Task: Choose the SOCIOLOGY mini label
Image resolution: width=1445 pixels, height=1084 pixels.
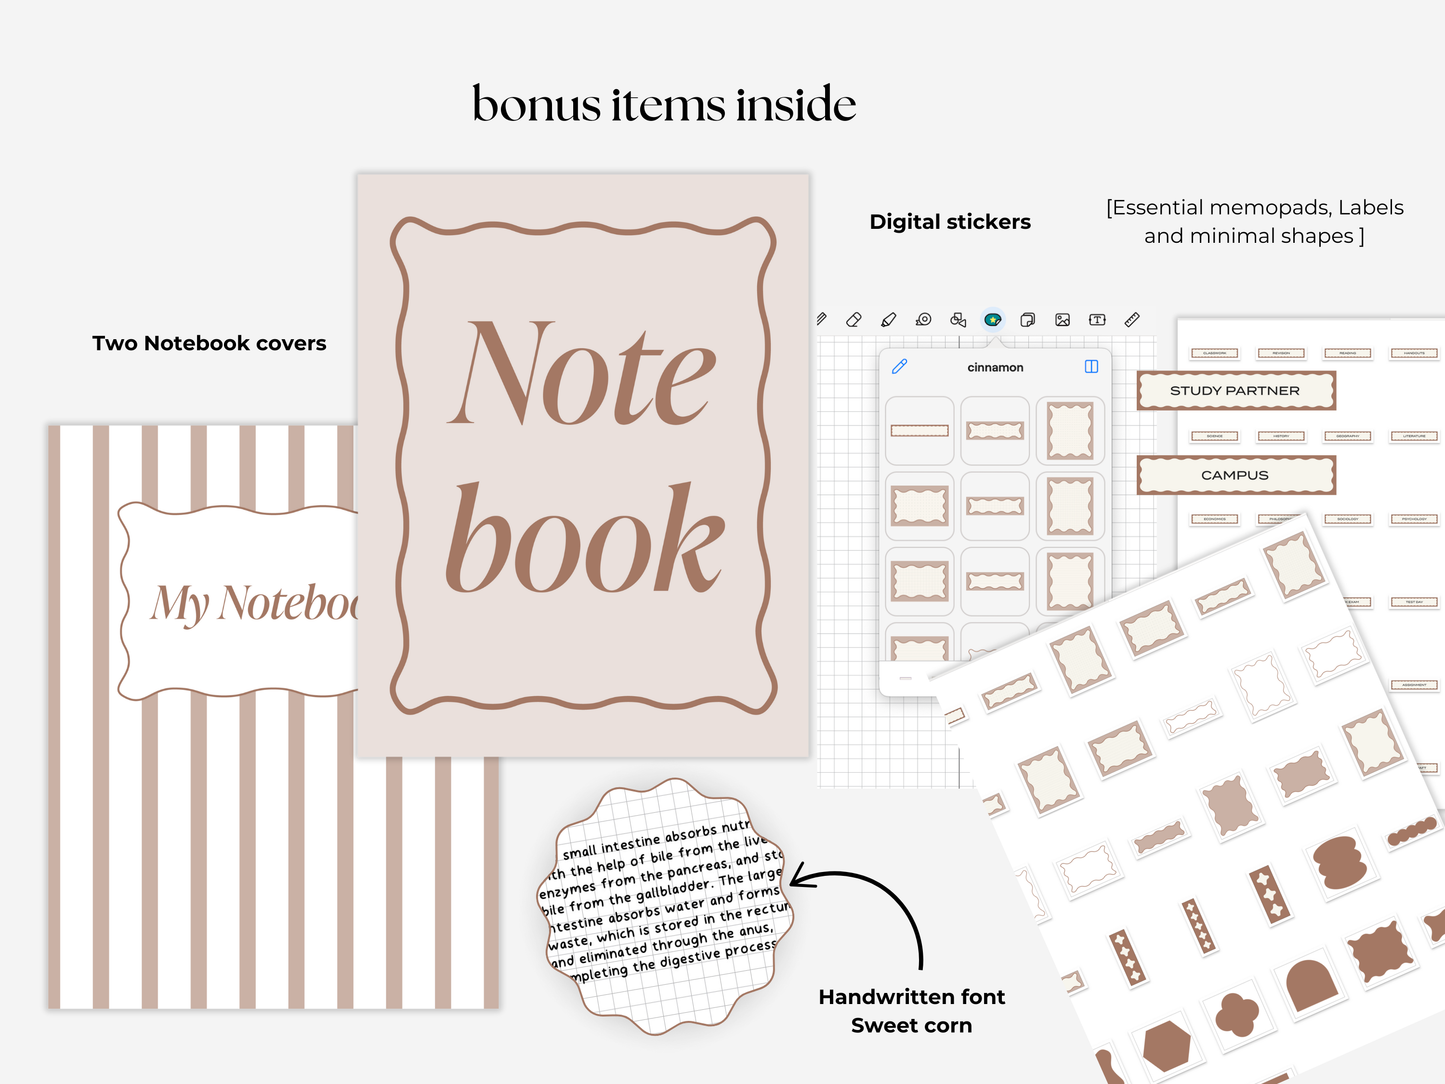Action: (1348, 519)
